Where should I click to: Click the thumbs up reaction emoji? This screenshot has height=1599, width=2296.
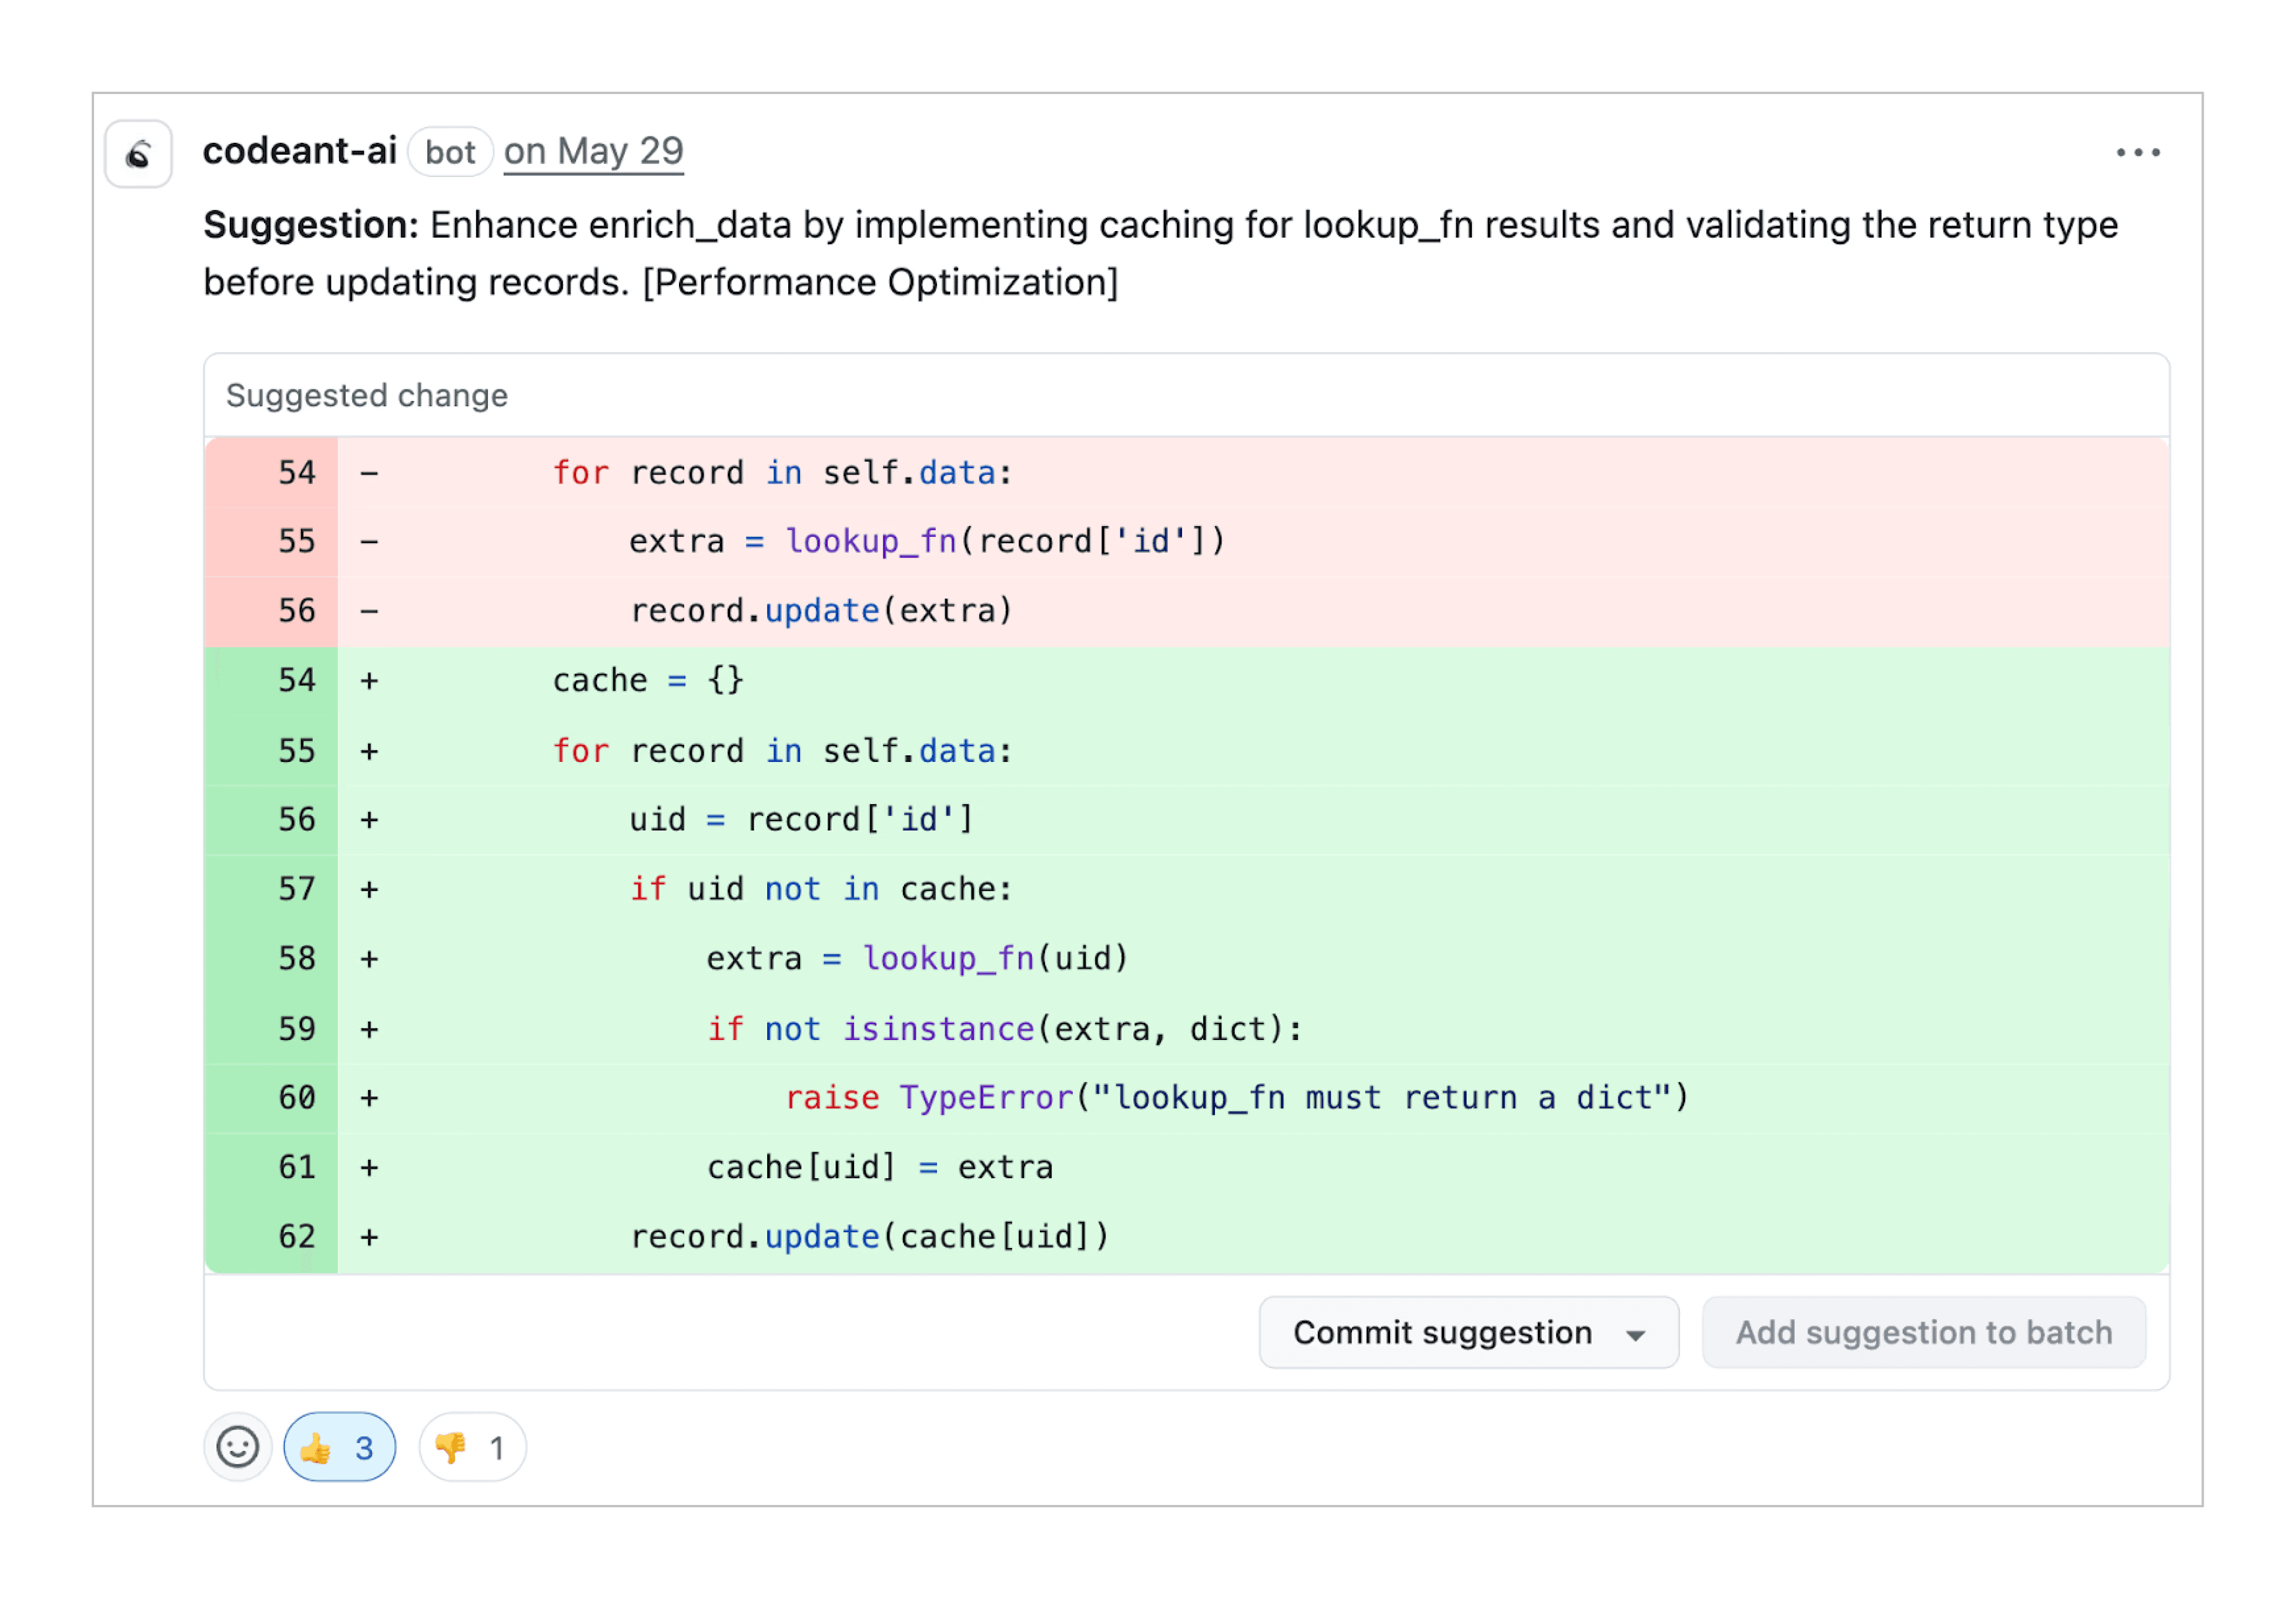[x=317, y=1447]
